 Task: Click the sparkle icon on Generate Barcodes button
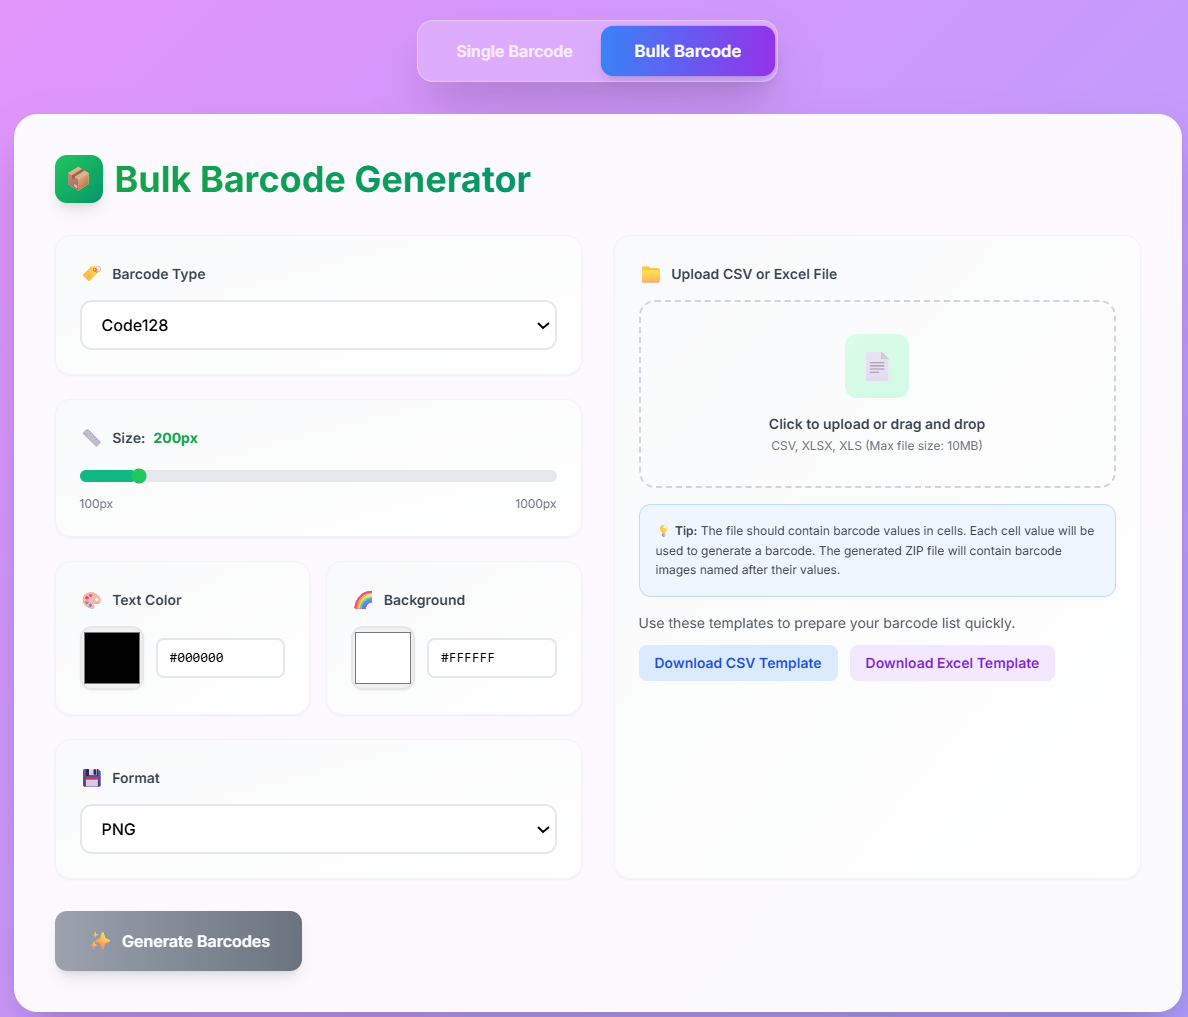pyautogui.click(x=100, y=941)
